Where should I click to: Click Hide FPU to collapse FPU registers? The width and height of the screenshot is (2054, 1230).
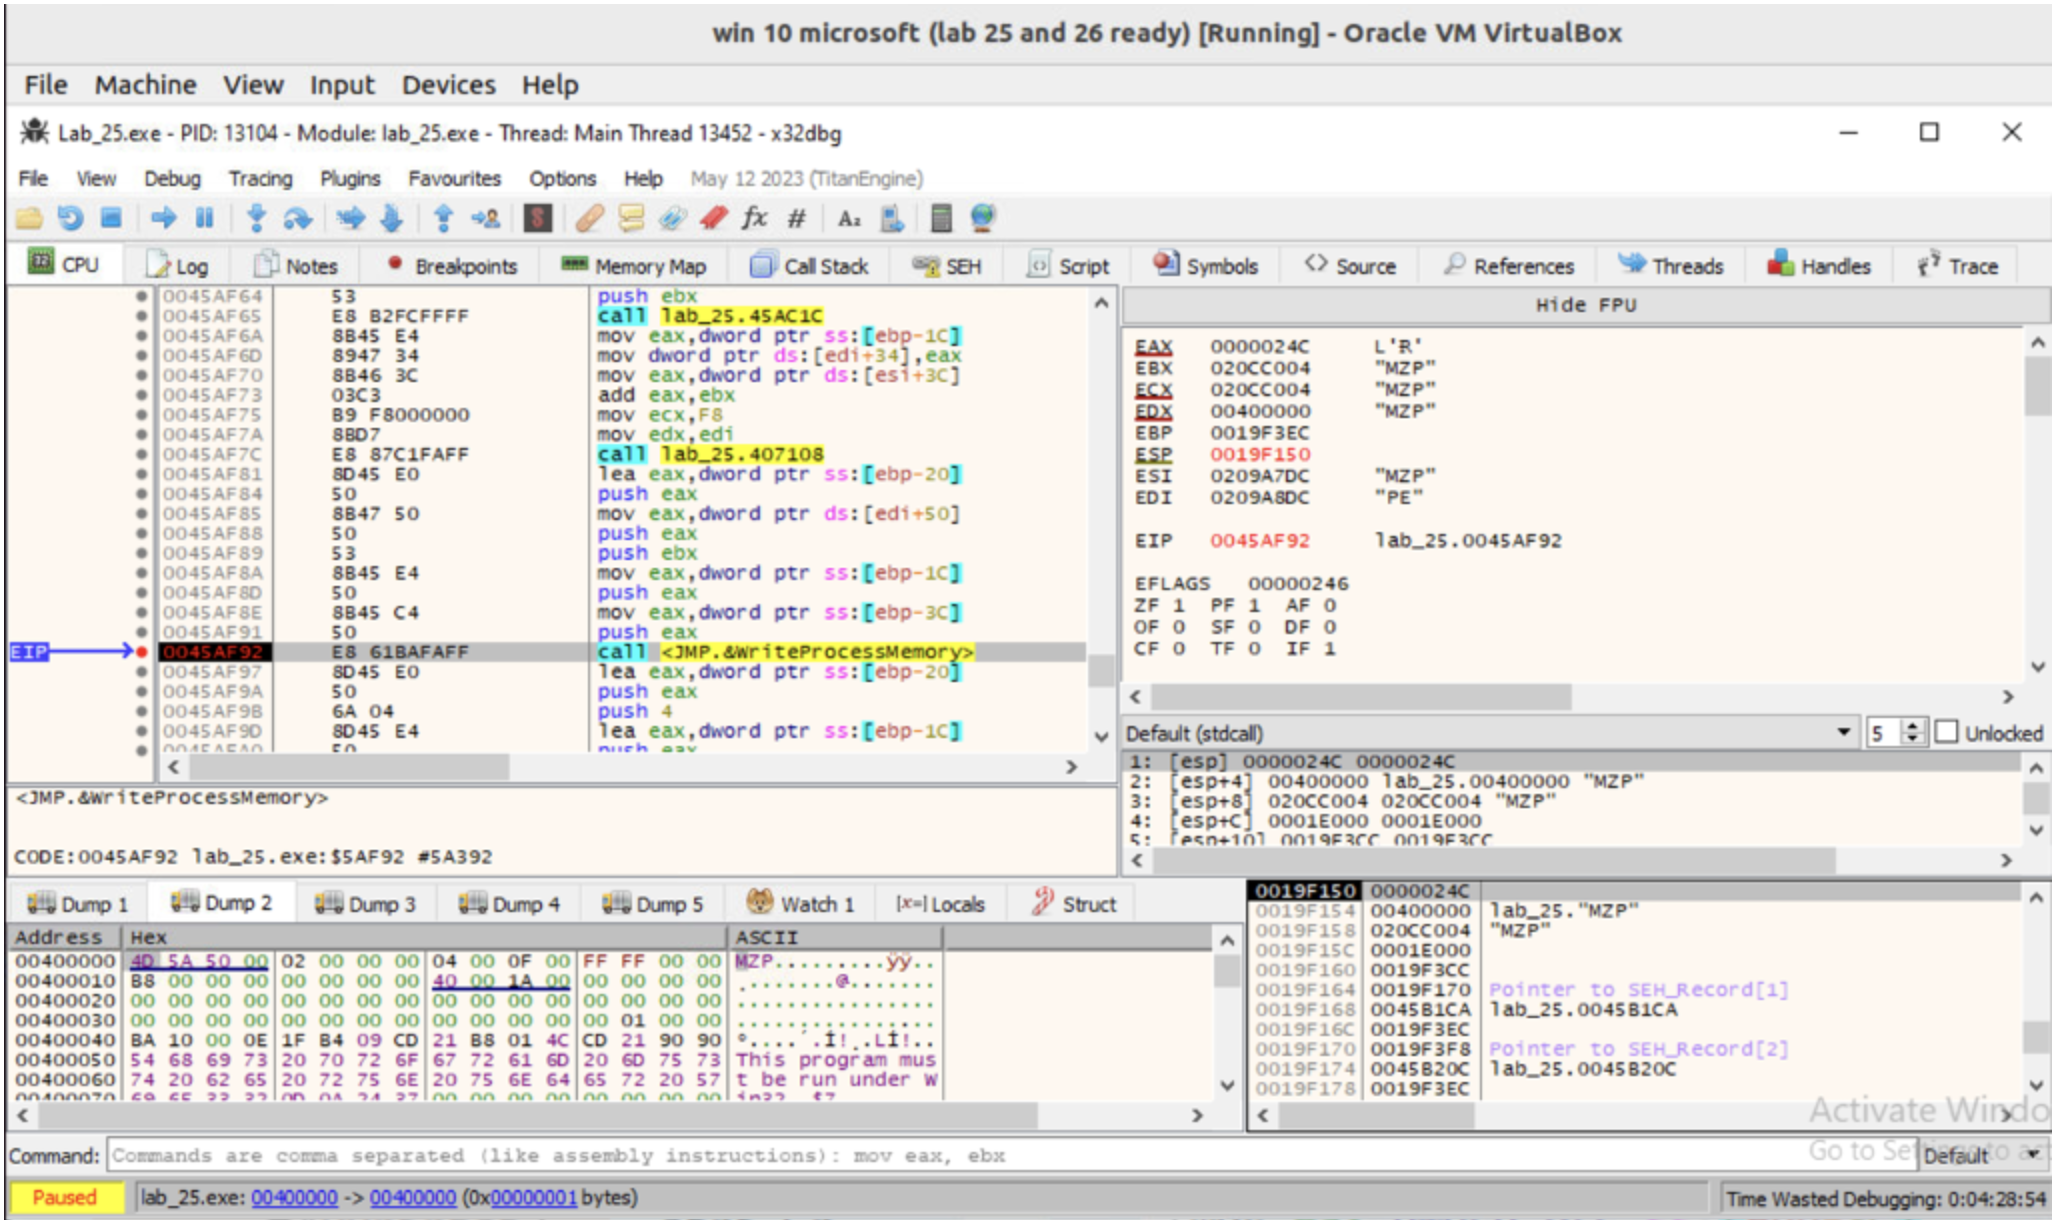[x=1586, y=305]
